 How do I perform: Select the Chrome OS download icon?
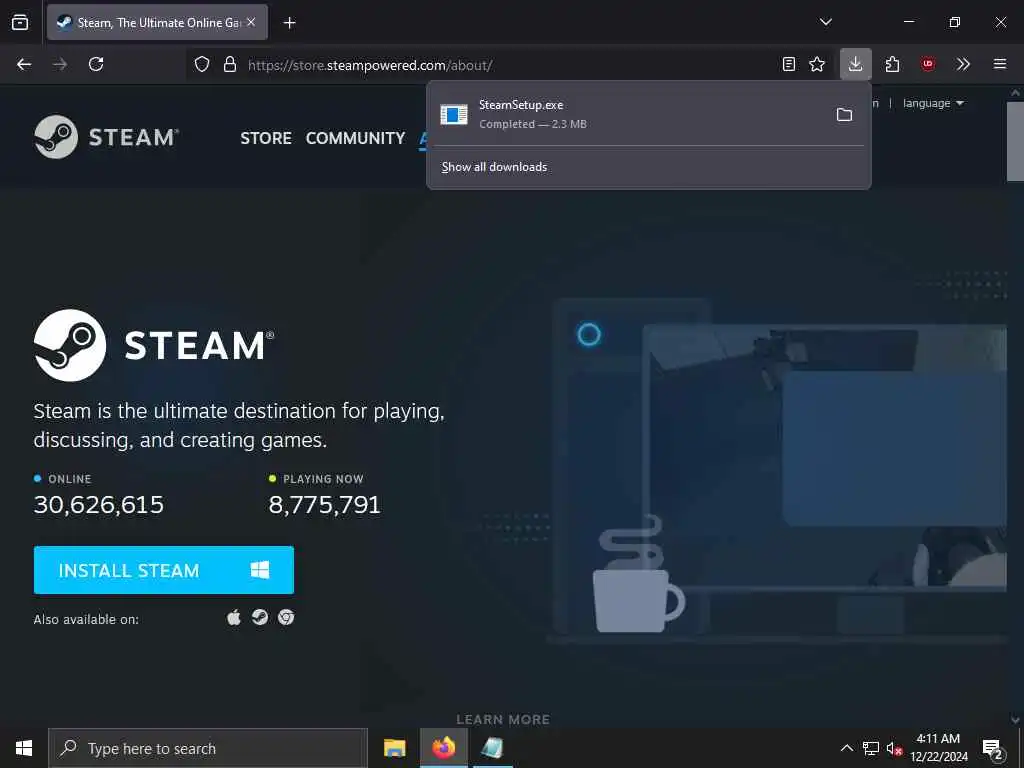pyautogui.click(x=286, y=617)
